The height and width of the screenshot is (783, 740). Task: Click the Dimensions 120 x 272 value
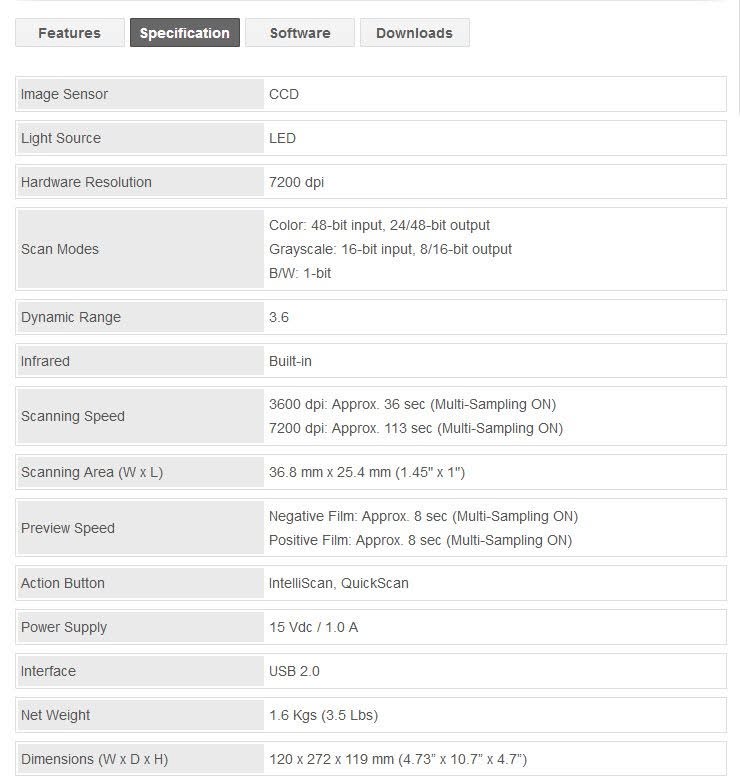398,760
